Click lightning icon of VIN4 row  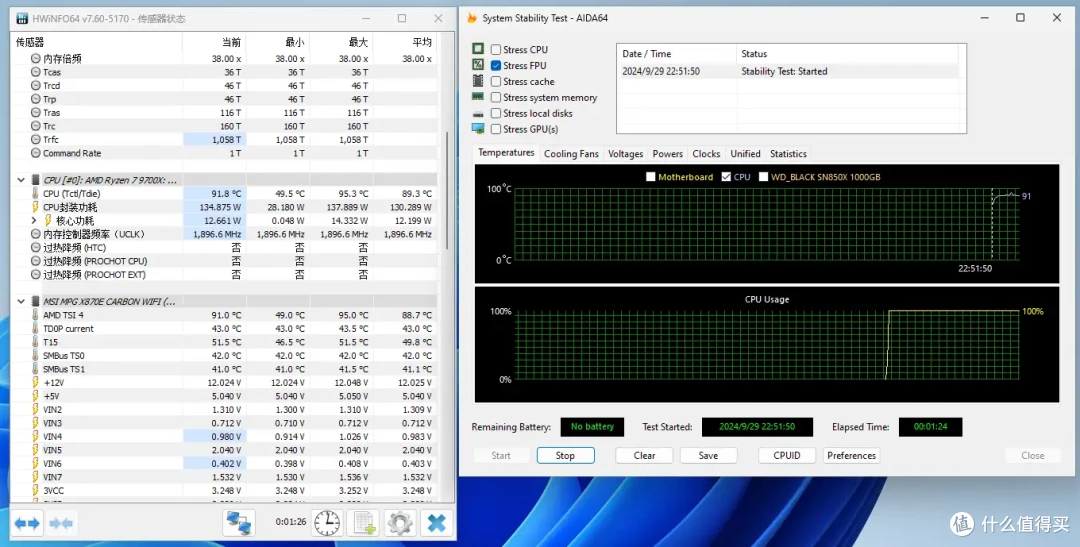(x=36, y=436)
